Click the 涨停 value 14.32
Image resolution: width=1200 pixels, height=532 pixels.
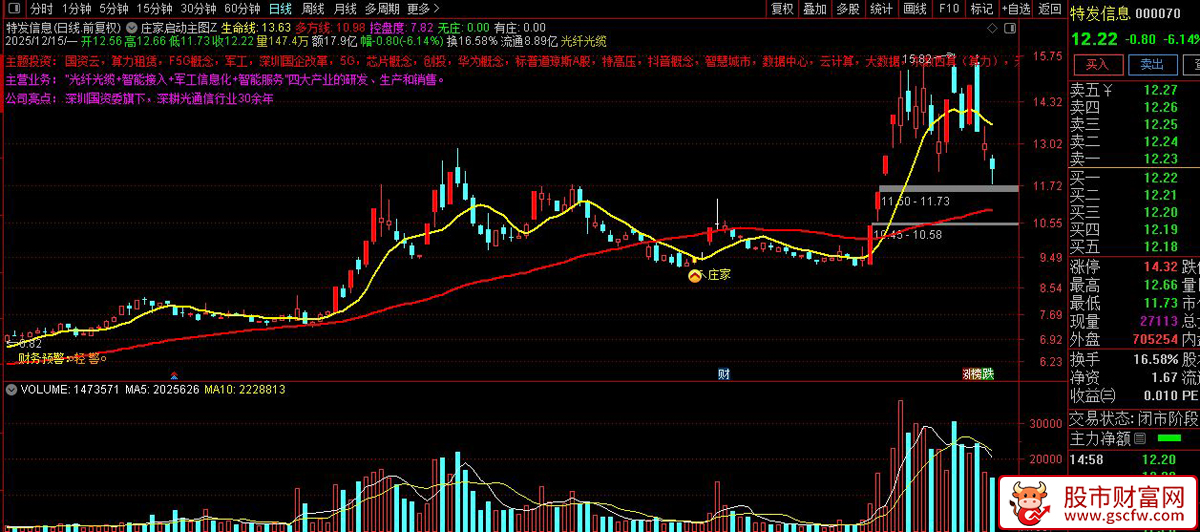point(1161,266)
